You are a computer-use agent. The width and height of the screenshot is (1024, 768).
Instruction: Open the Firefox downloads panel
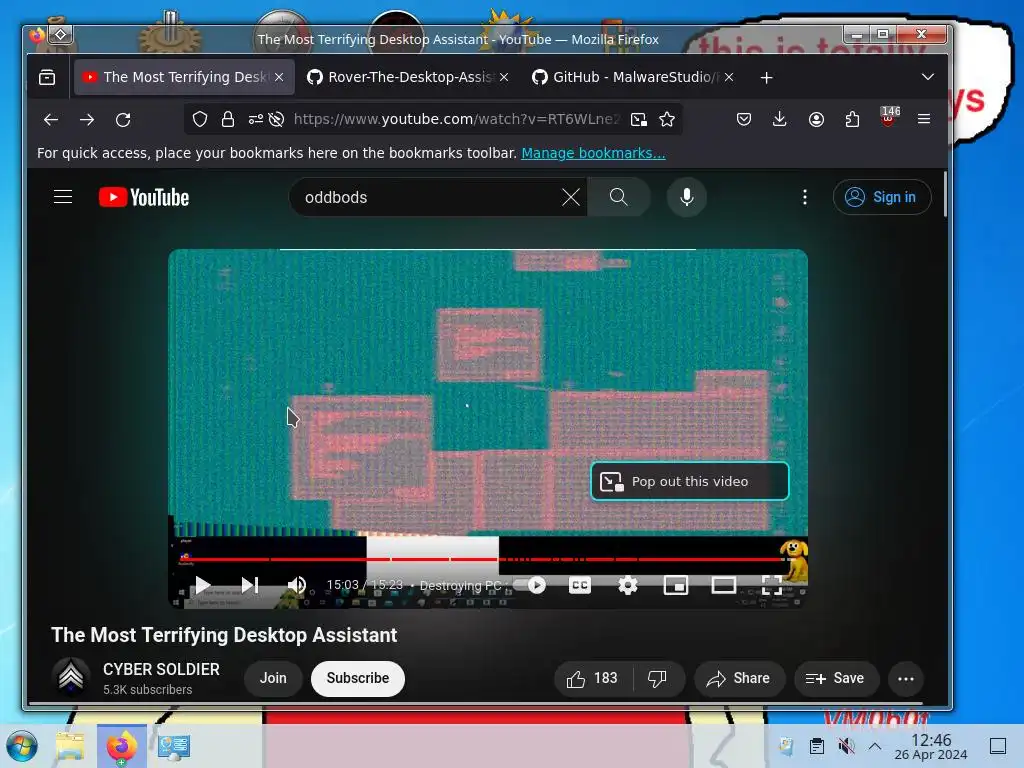[780, 119]
